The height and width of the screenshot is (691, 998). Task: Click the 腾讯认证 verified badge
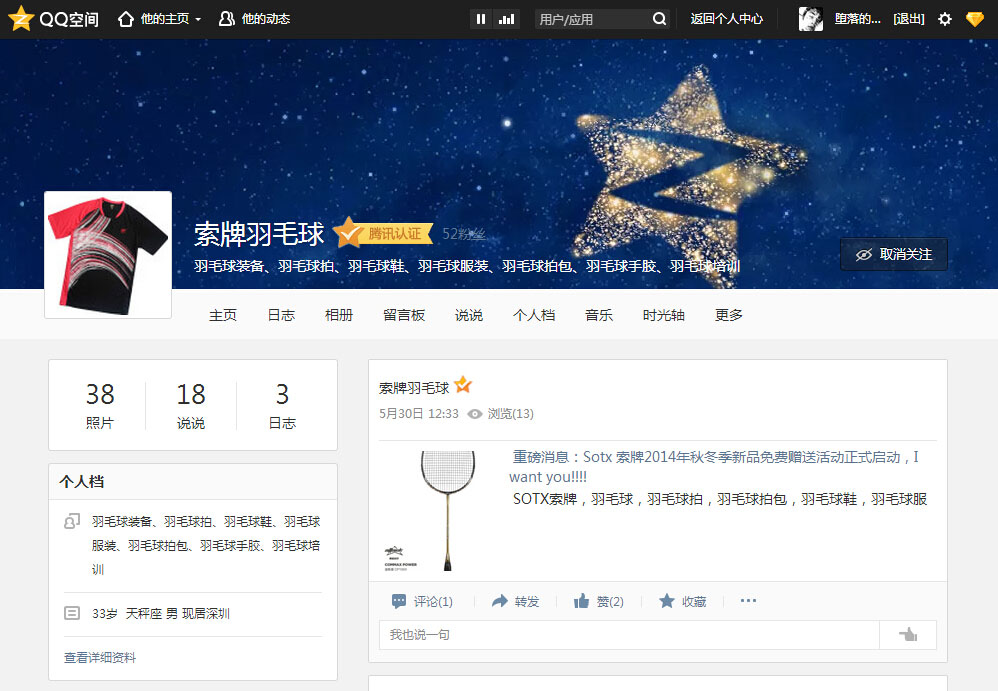tap(384, 233)
